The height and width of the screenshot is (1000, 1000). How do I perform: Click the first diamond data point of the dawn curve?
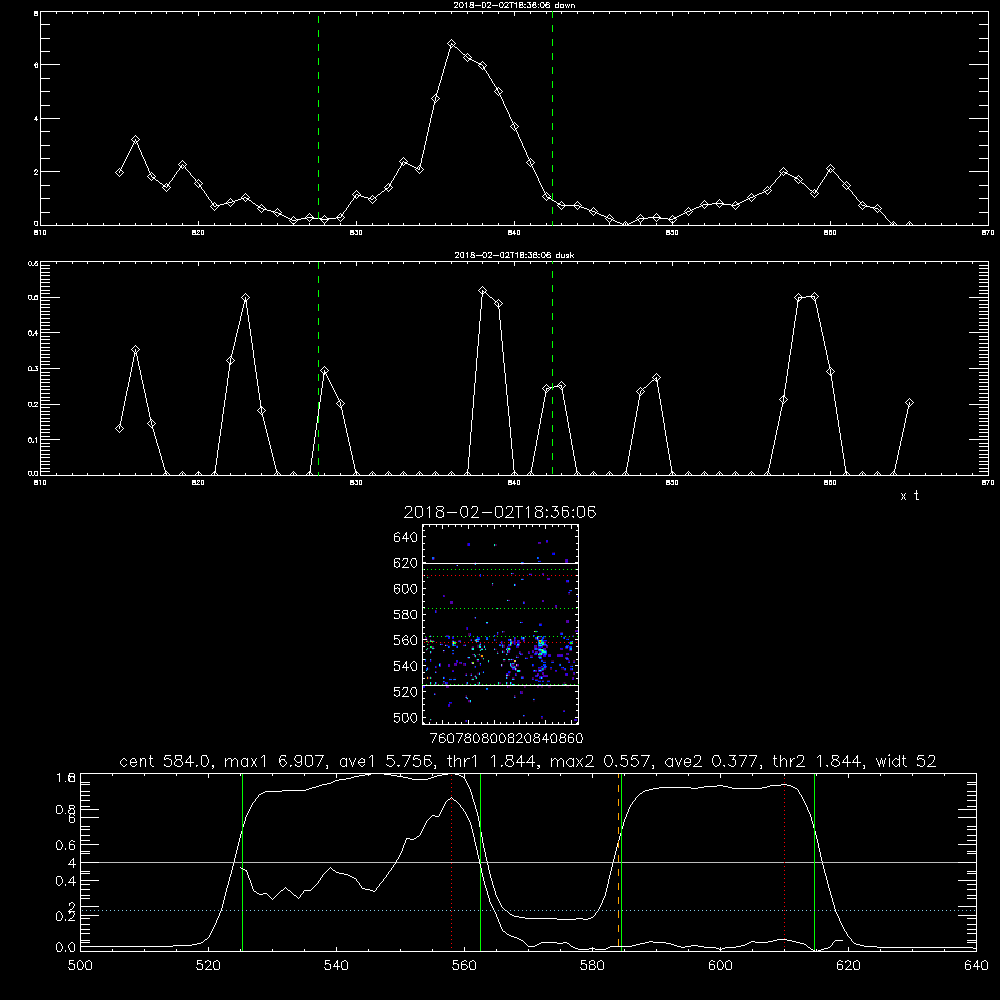pos(119,173)
